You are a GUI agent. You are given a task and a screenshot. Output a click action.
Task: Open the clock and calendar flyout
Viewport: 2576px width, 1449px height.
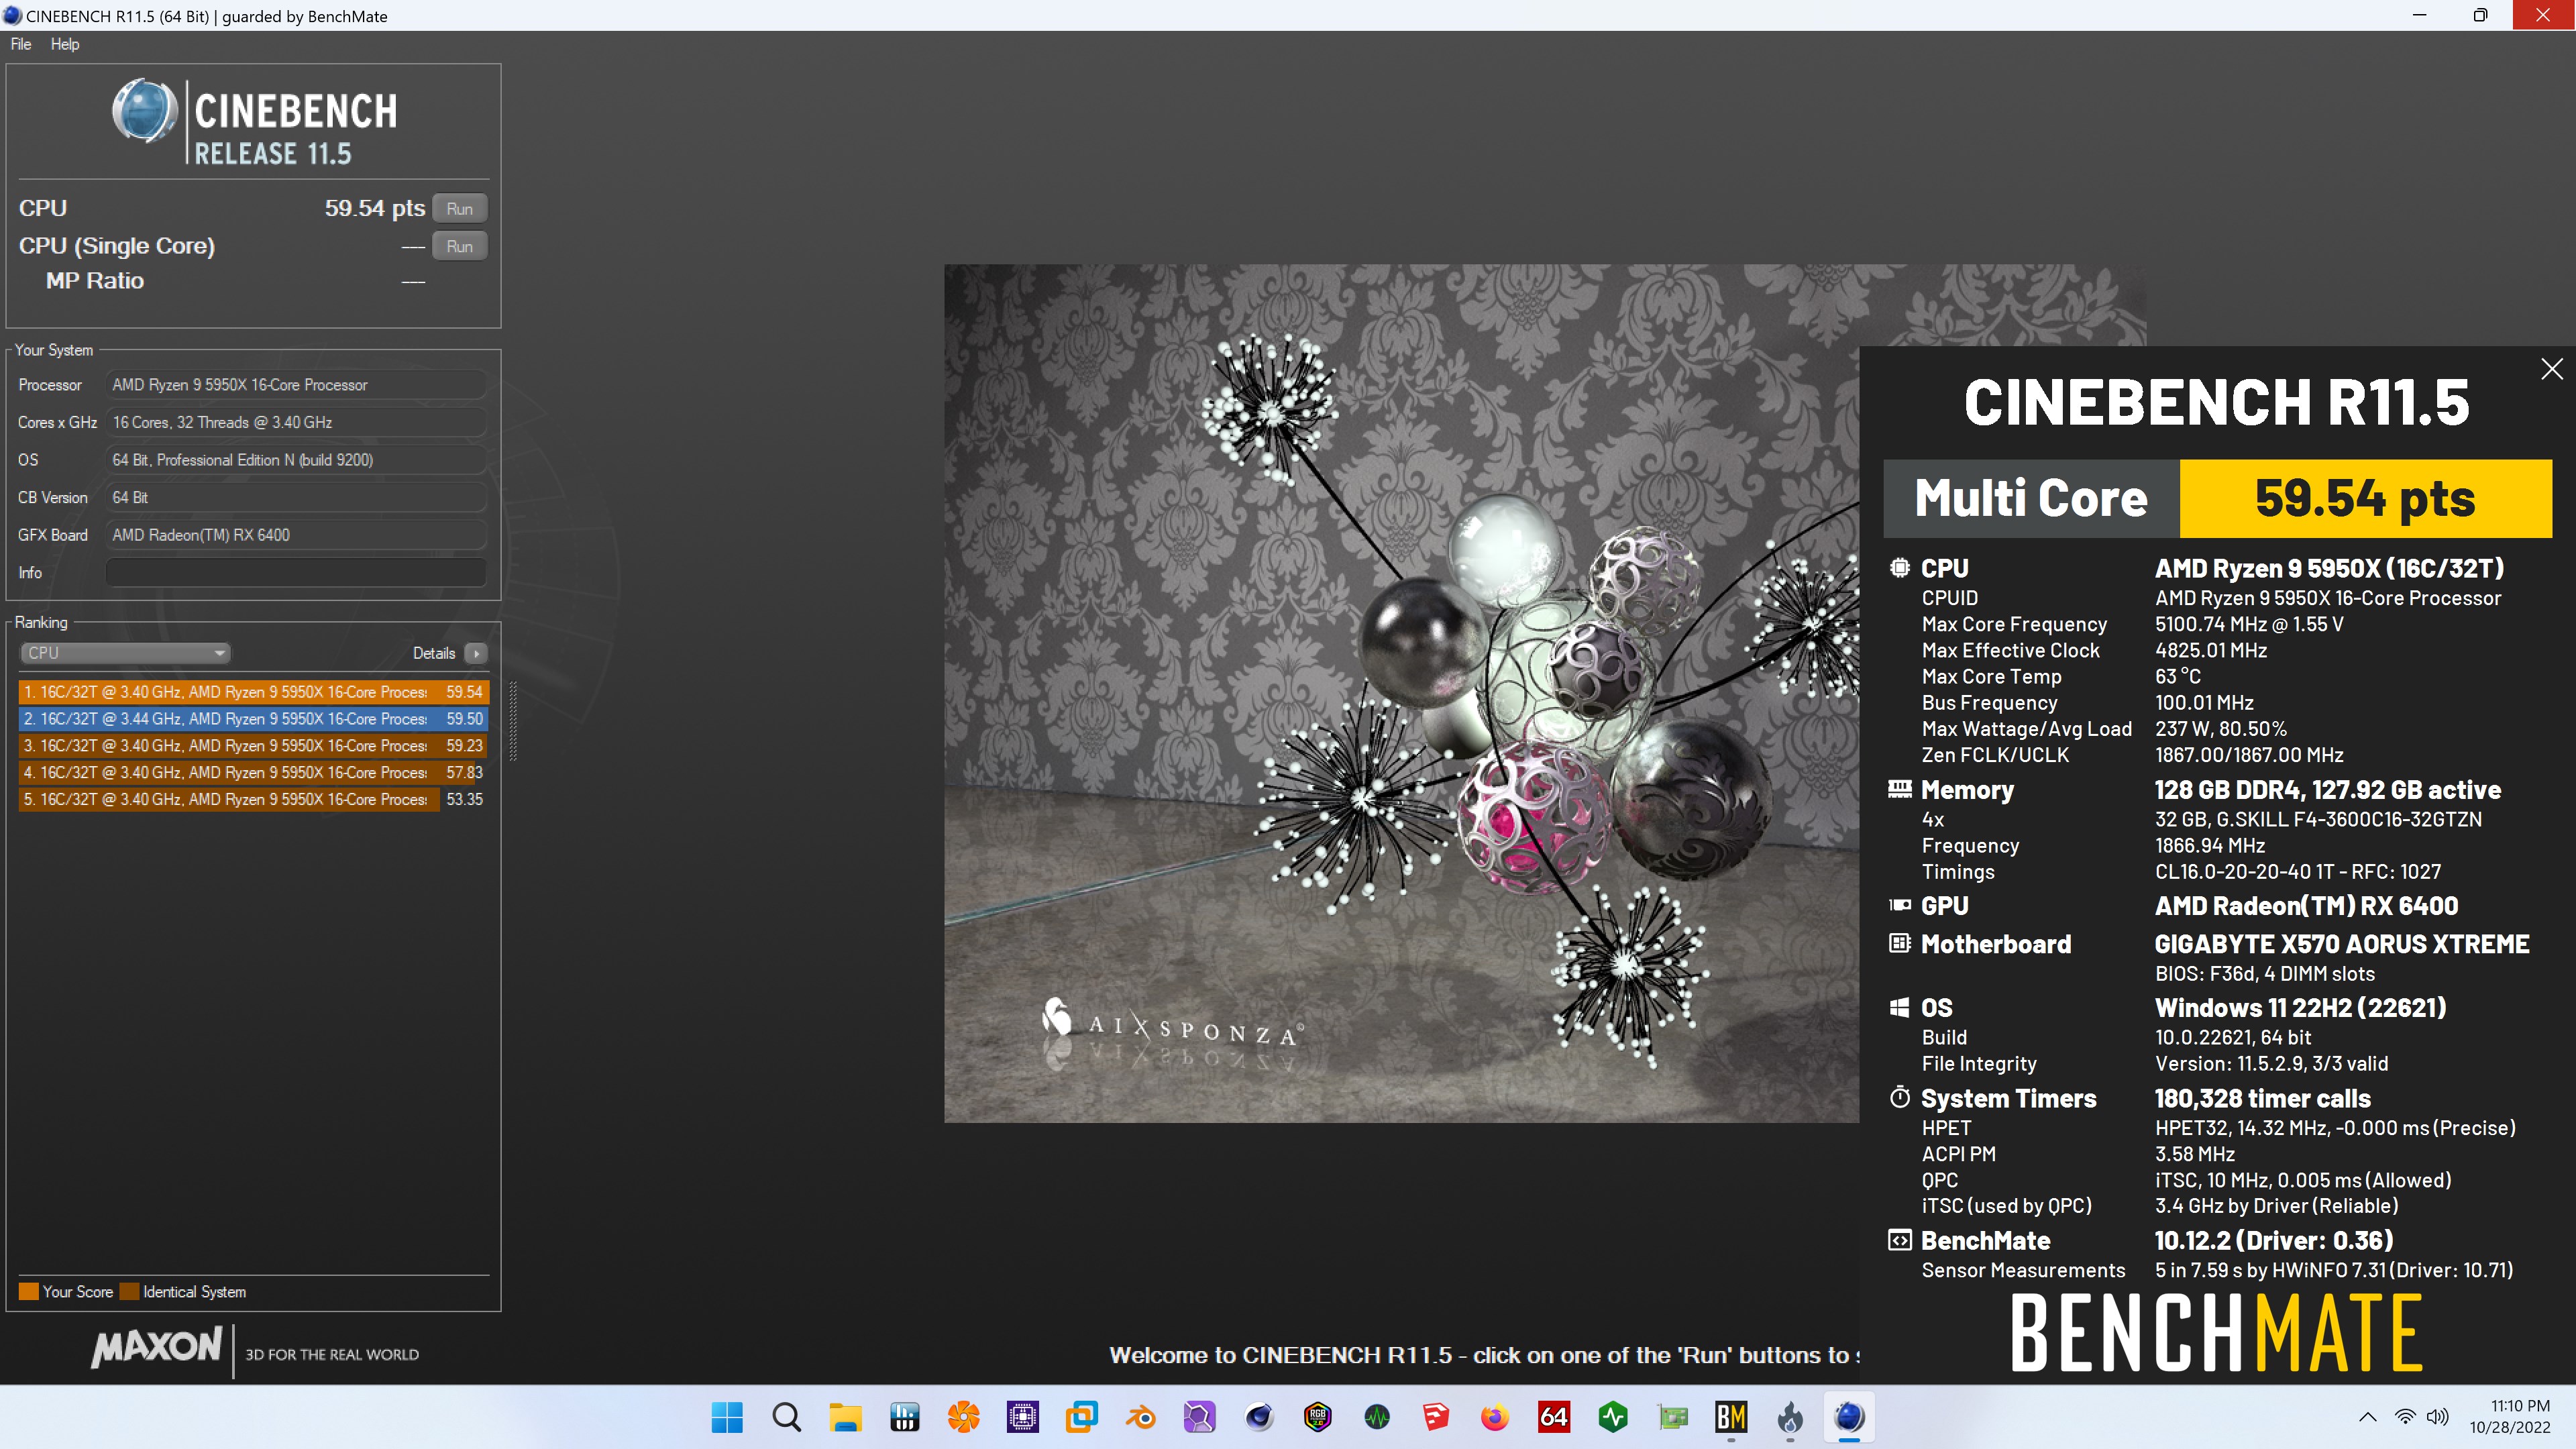point(2510,1416)
